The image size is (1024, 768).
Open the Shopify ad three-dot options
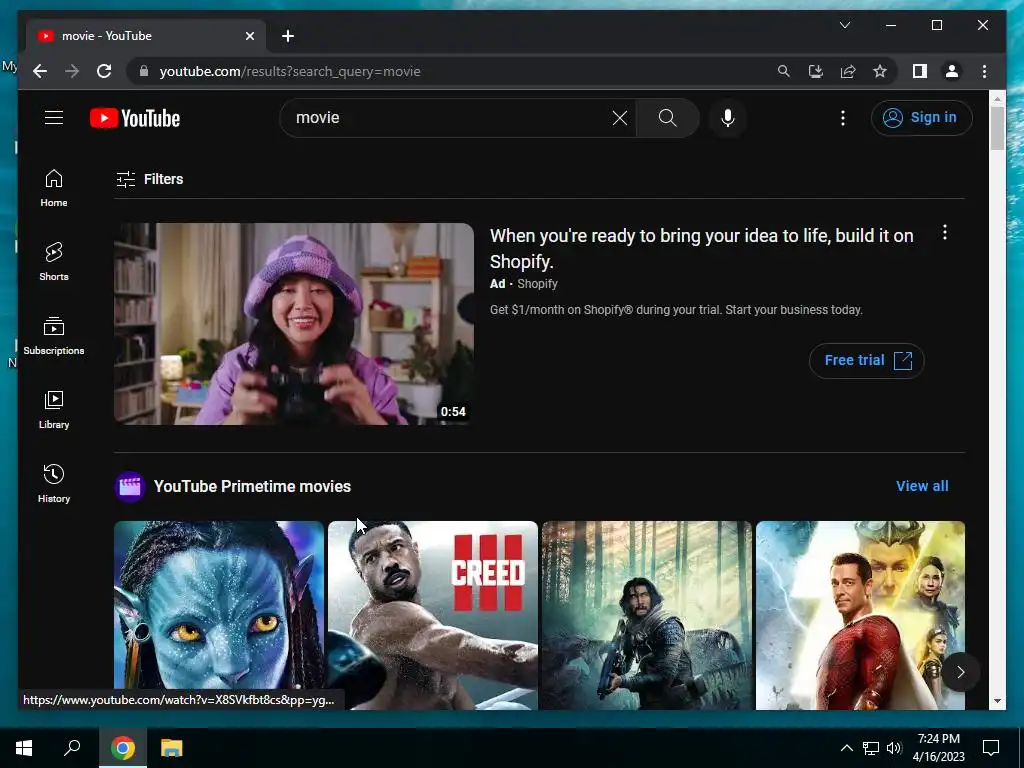pos(944,232)
